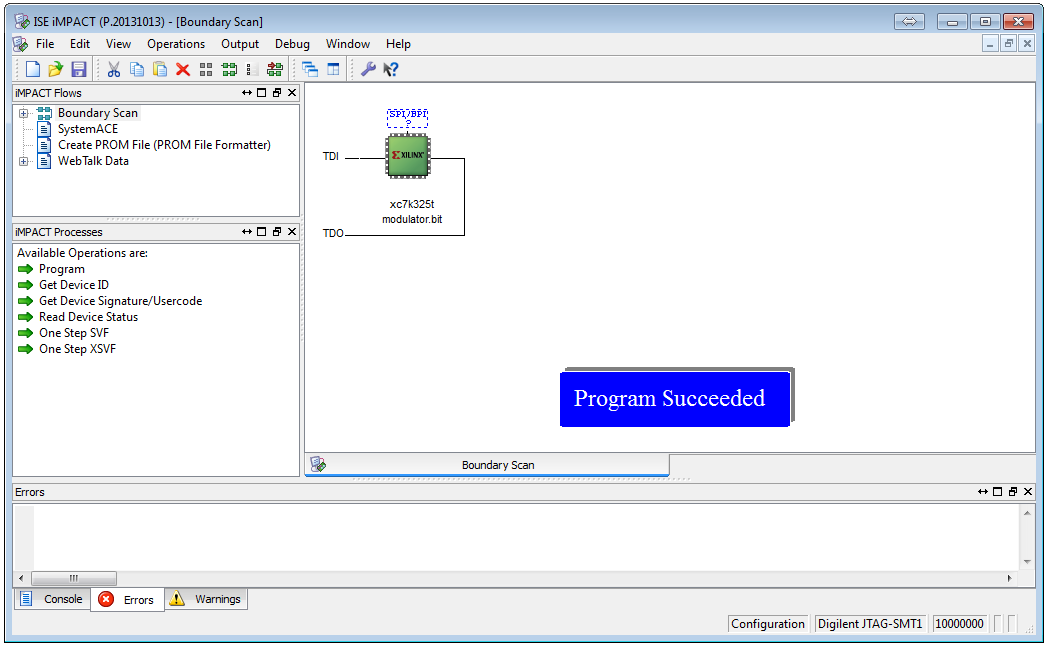Screen dimensions: 1049x645
Task: Click the Digilent JTAG-SMT1 status bar entry
Action: [x=870, y=624]
